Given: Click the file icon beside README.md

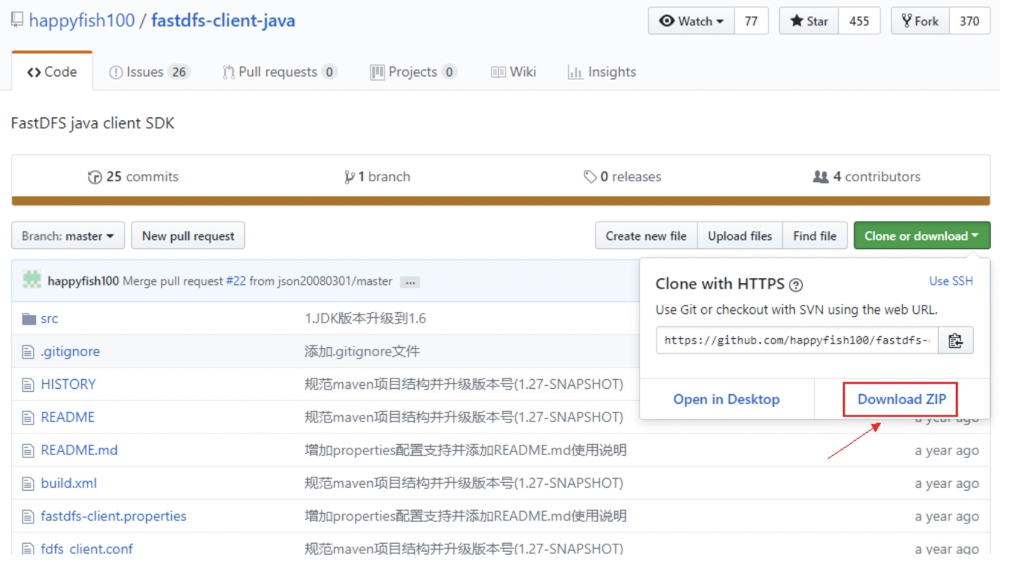Looking at the screenshot, I should tap(28, 451).
